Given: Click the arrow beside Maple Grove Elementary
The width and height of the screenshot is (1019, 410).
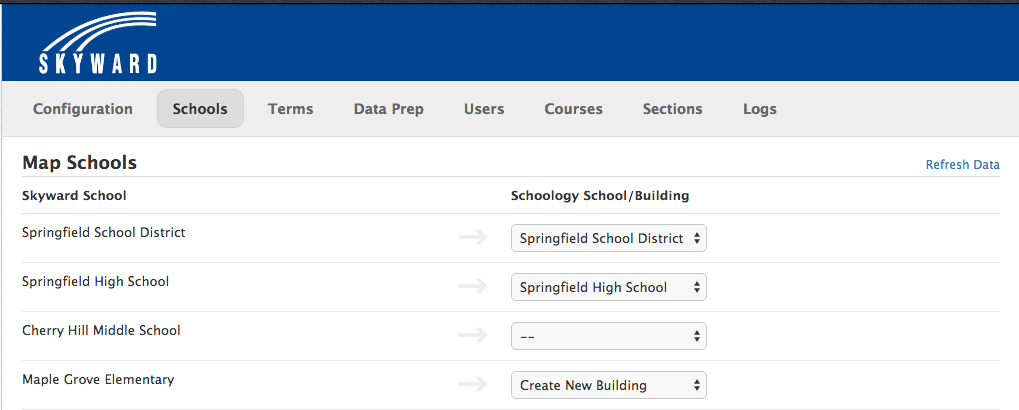Looking at the screenshot, I should point(472,384).
